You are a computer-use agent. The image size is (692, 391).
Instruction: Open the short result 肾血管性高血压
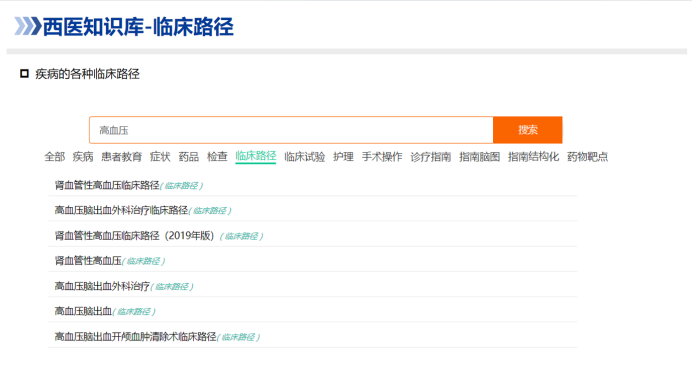[x=88, y=261]
